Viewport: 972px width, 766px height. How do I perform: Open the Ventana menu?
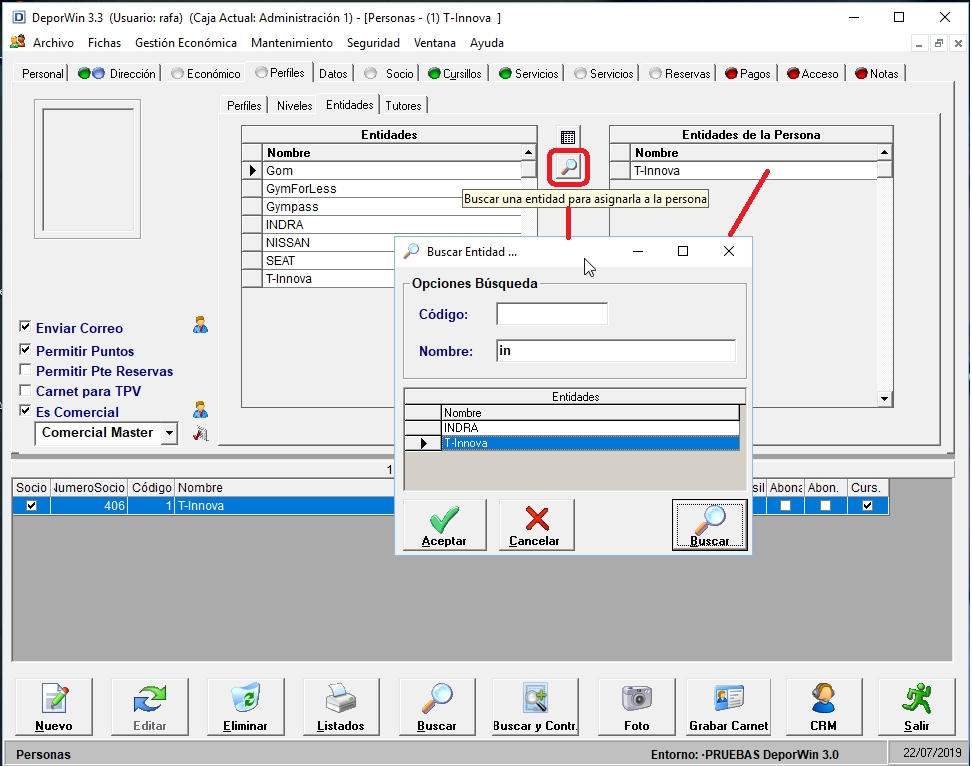click(x=435, y=43)
